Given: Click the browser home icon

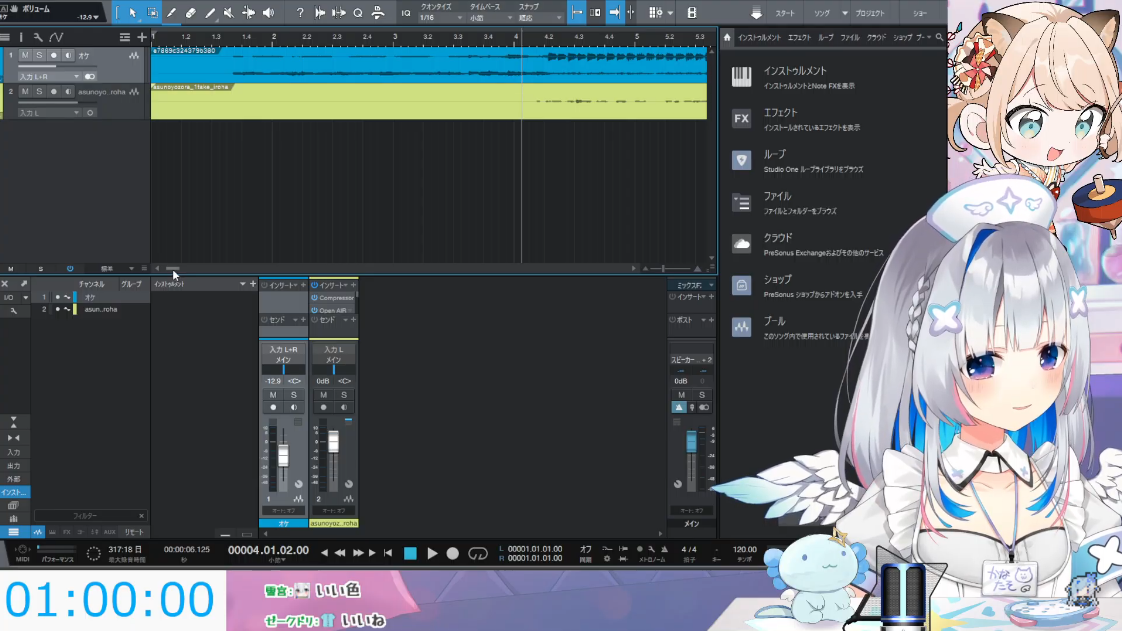Looking at the screenshot, I should coord(727,37).
